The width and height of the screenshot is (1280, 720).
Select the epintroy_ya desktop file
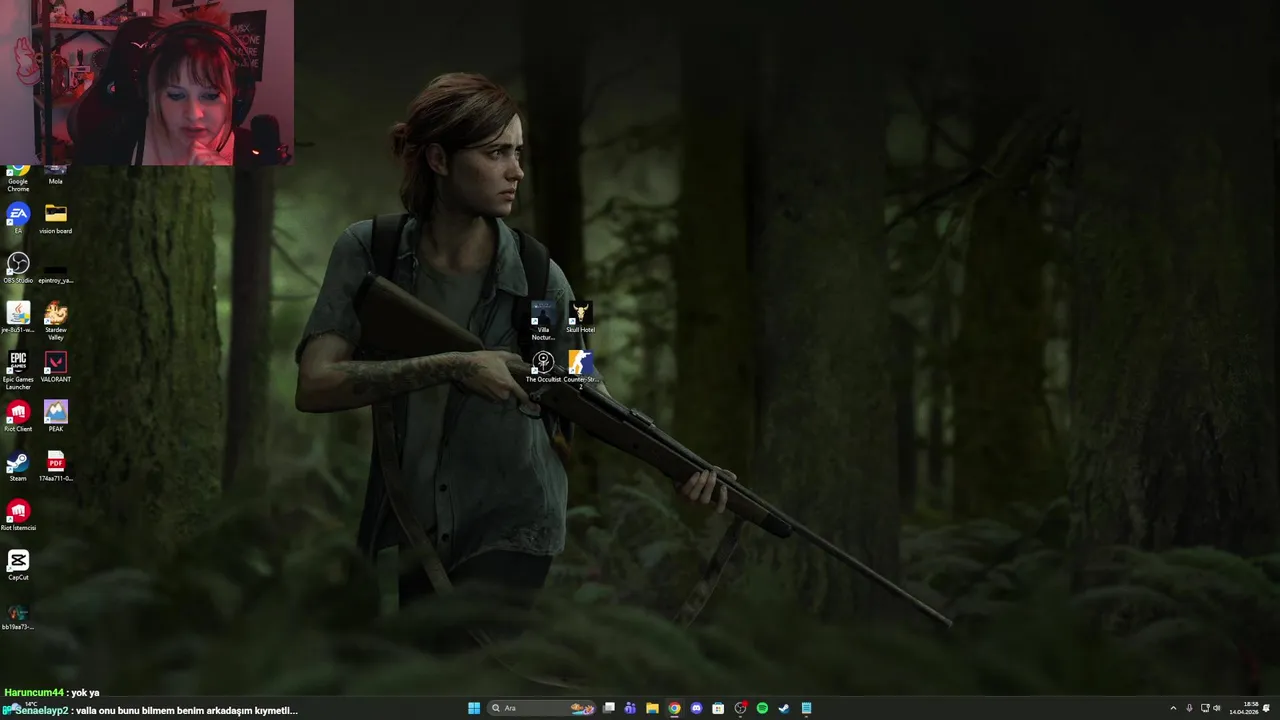[56, 274]
